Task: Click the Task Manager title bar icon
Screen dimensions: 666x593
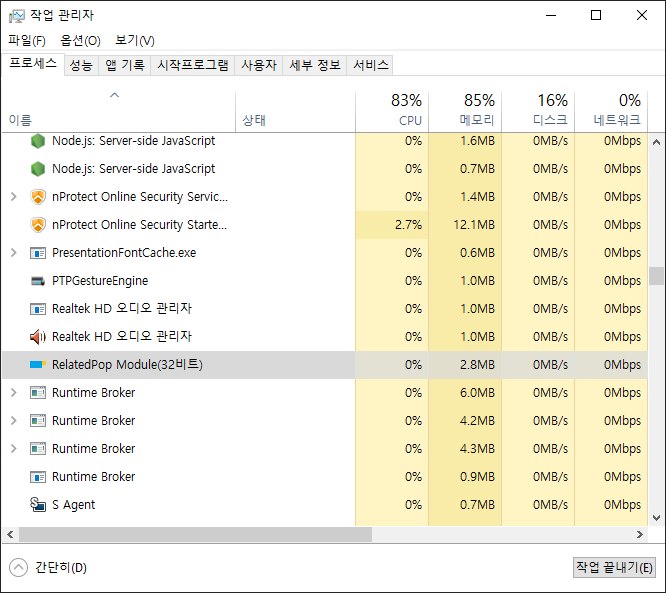Action: (x=17, y=16)
